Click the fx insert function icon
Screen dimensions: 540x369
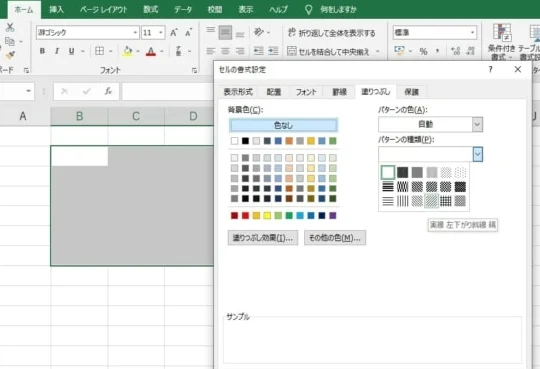coord(108,91)
